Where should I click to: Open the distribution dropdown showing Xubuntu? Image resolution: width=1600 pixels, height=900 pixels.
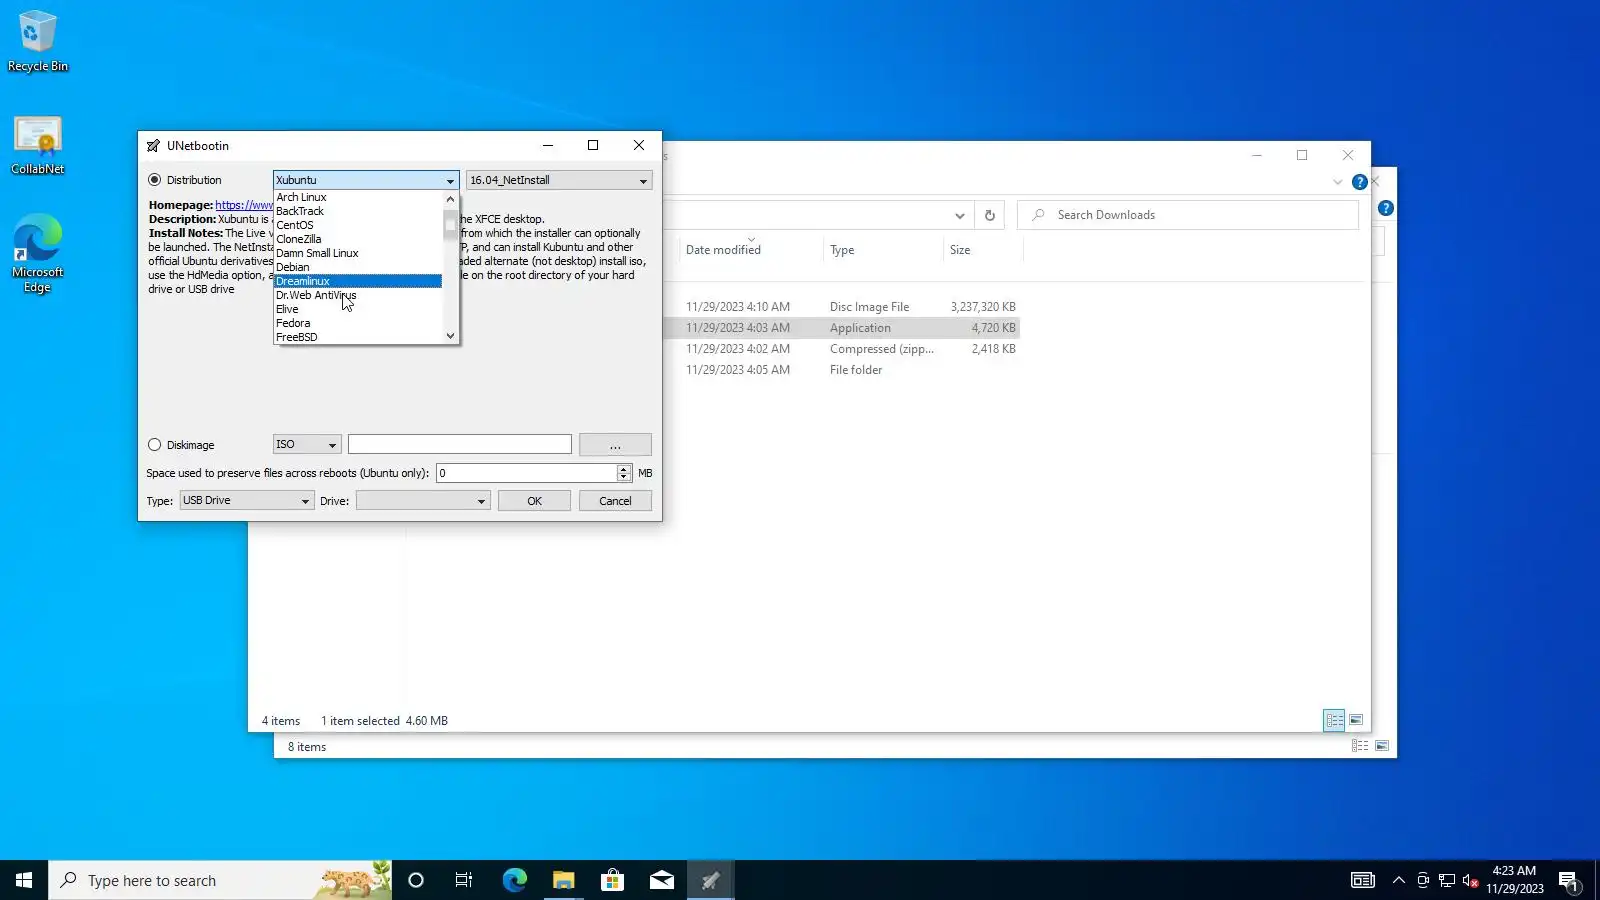tap(366, 180)
